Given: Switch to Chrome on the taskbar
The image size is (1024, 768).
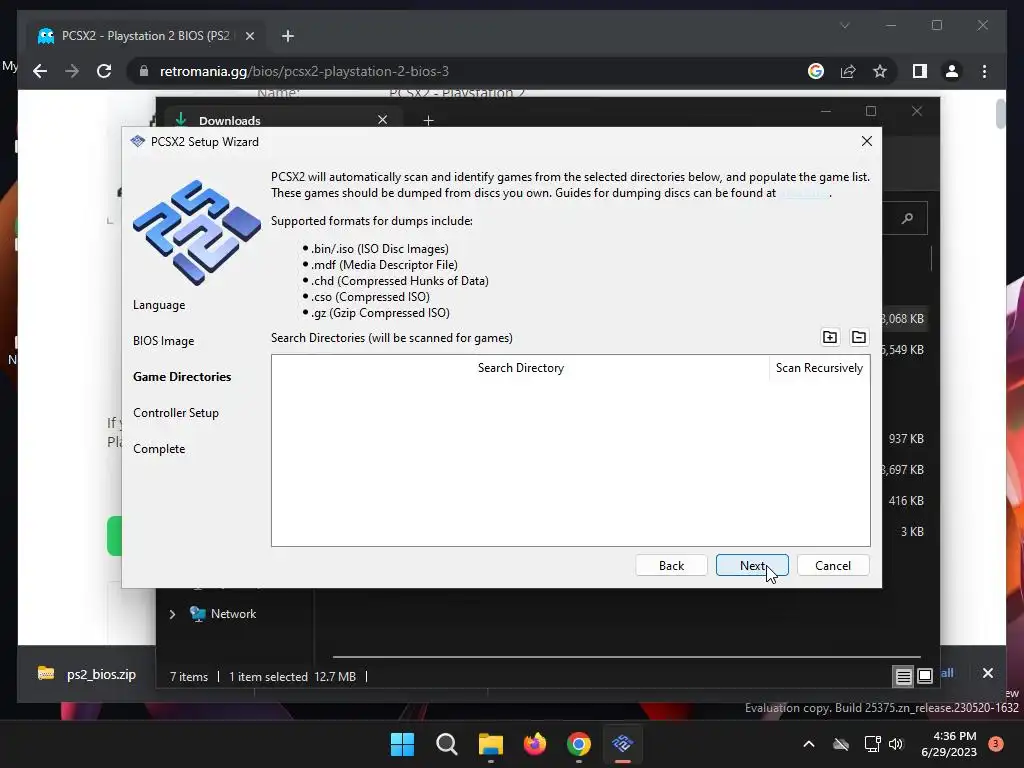Looking at the screenshot, I should (579, 744).
